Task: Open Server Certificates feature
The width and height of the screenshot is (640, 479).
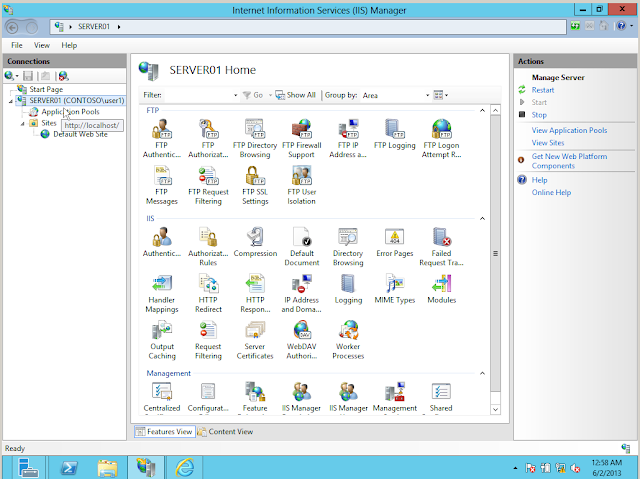Action: (255, 340)
